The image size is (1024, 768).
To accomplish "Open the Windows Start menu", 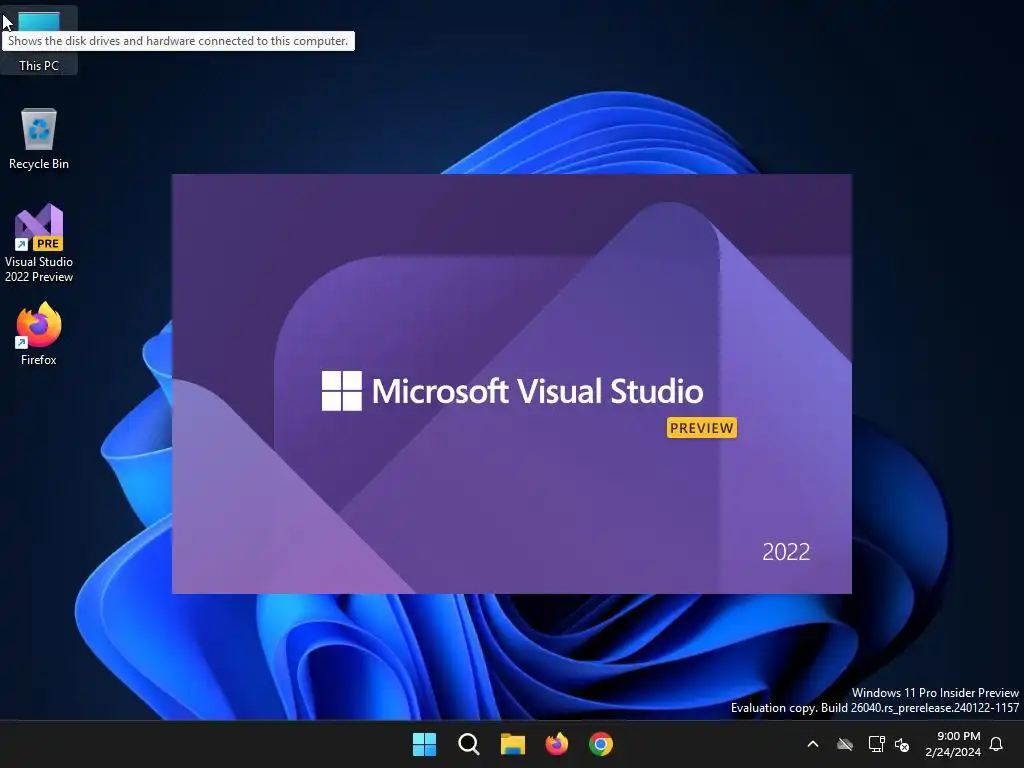I will point(424,744).
